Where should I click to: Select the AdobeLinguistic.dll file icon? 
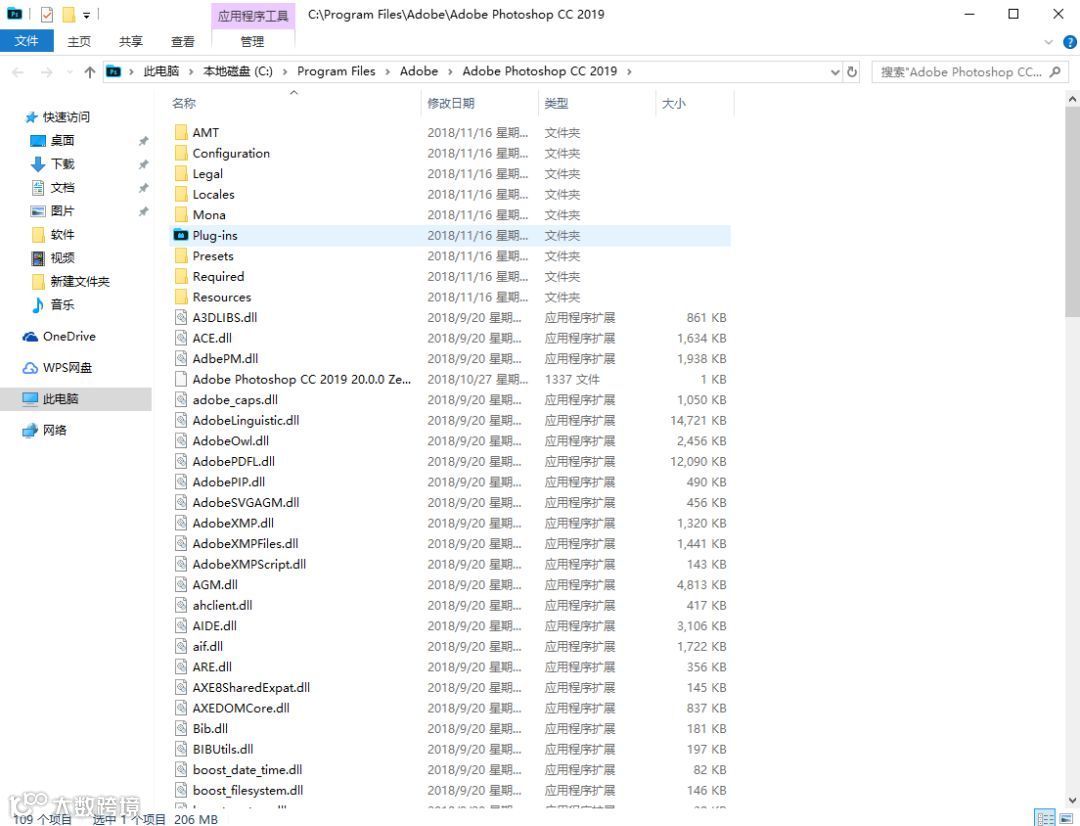point(181,420)
